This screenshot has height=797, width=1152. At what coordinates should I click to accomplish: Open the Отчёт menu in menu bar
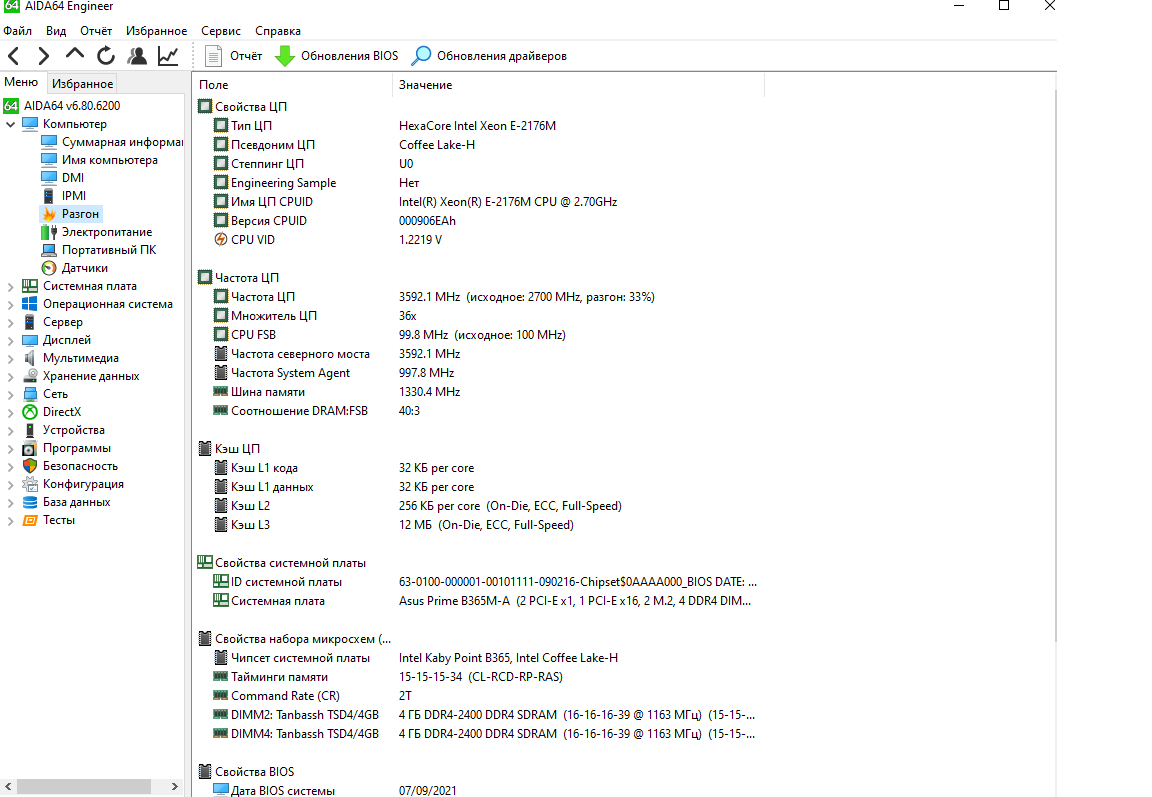click(96, 31)
